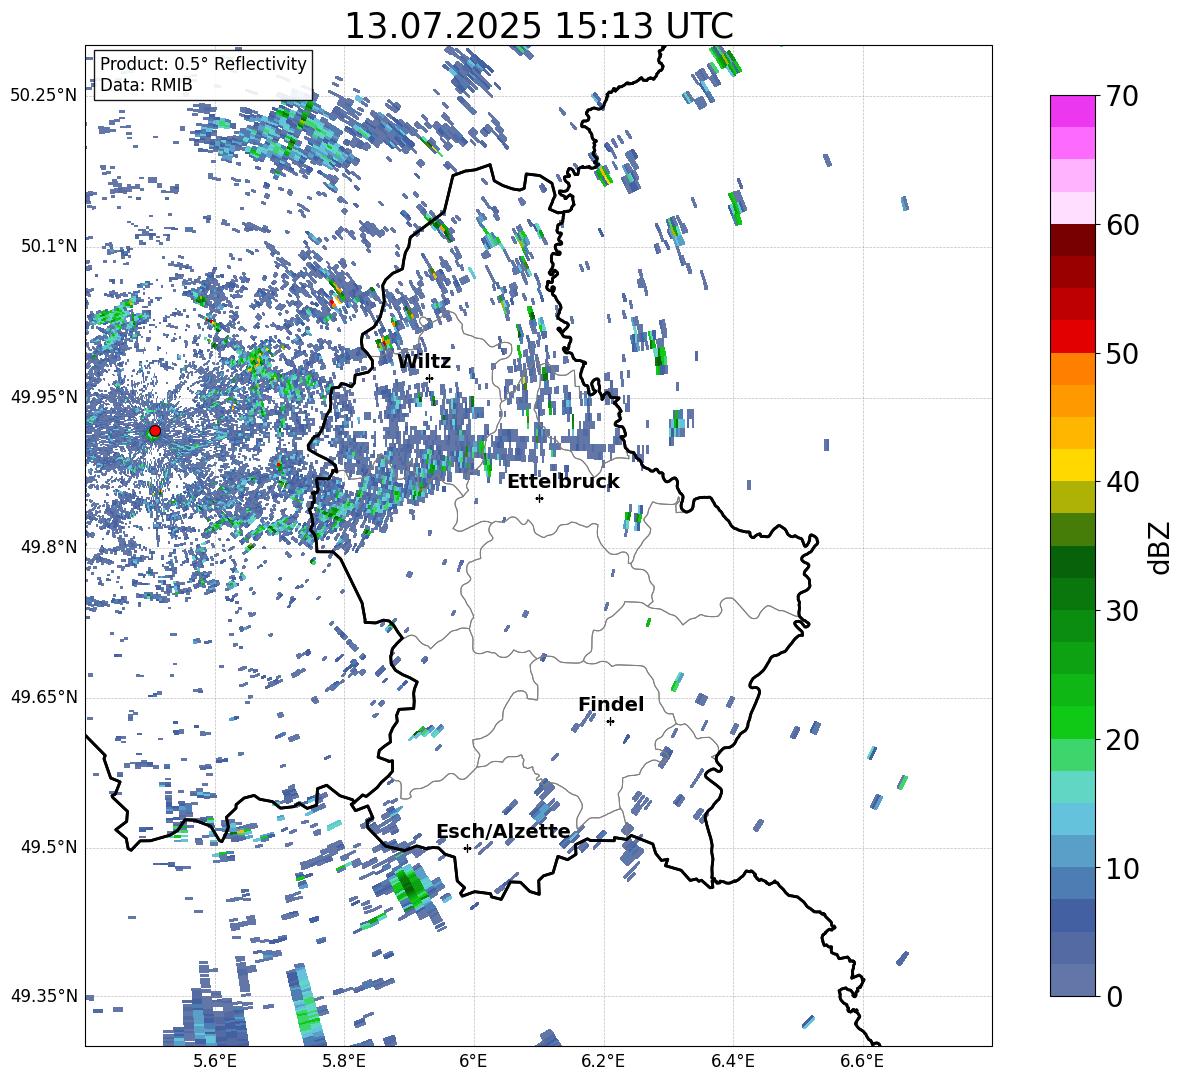Click the Ettelbruck station cross marker
The image size is (1184, 1081).
pos(539,498)
